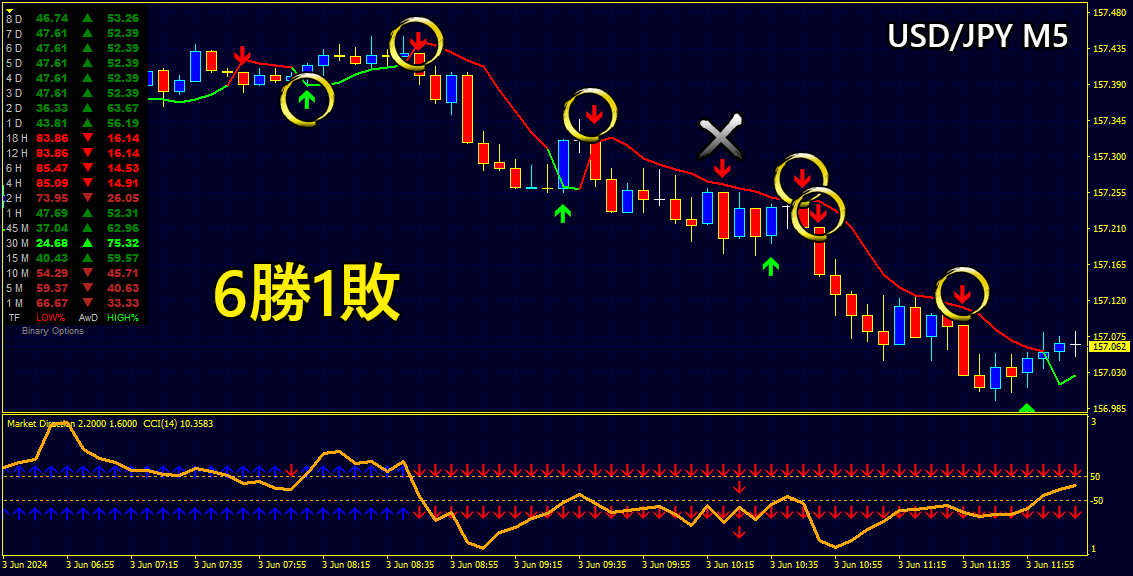The width and height of the screenshot is (1133, 576).
Task: Click the up triangle in the 1 D row
Action: (87, 123)
